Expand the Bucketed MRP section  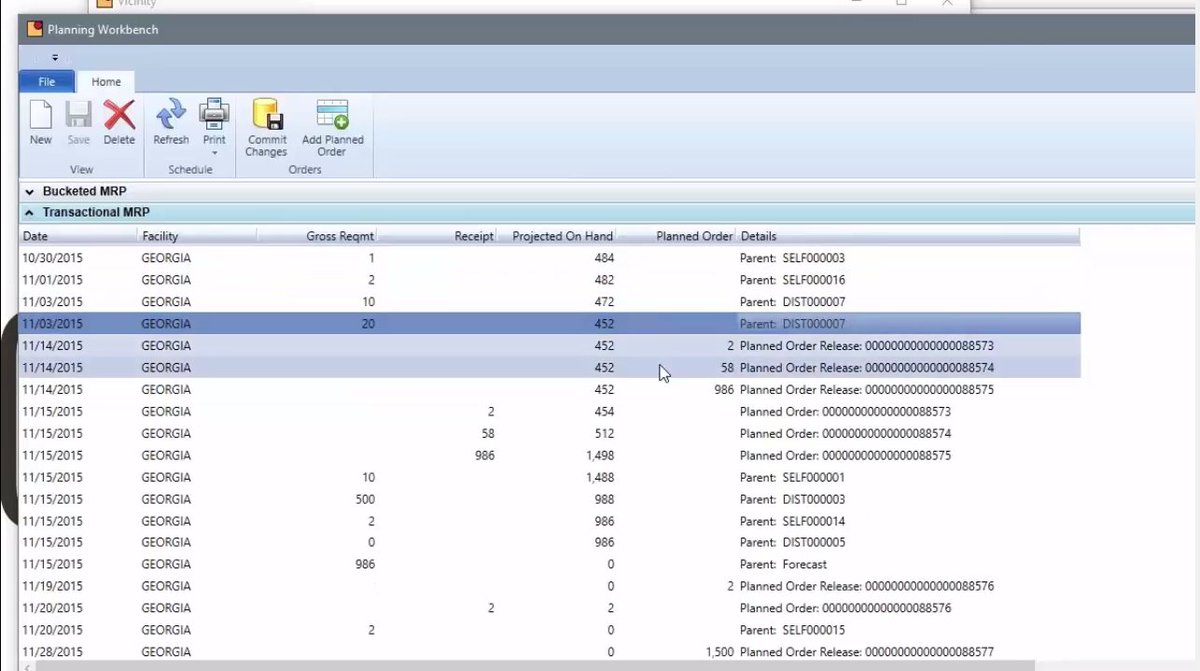pyautogui.click(x=30, y=191)
